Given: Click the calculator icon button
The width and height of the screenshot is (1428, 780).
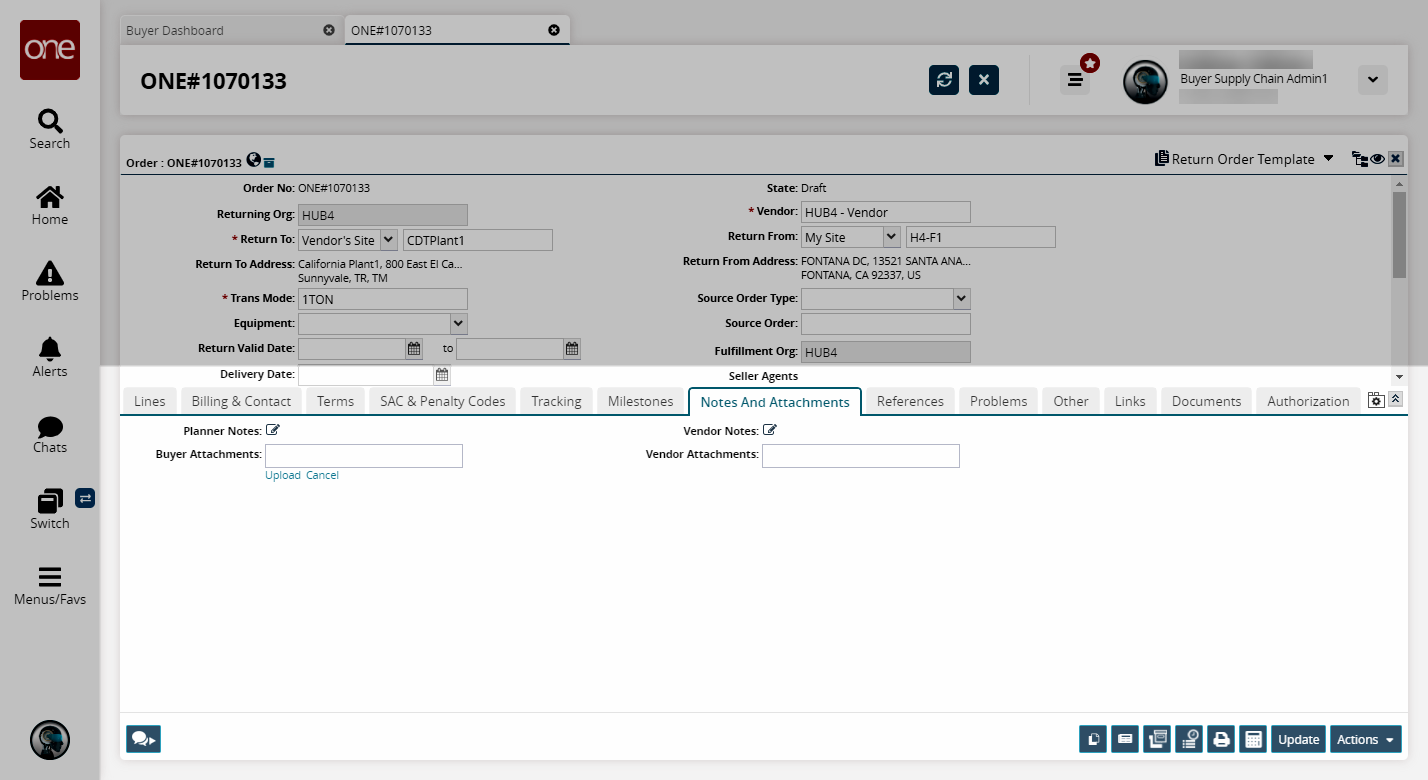Looking at the screenshot, I should pyautogui.click(x=1252, y=740).
